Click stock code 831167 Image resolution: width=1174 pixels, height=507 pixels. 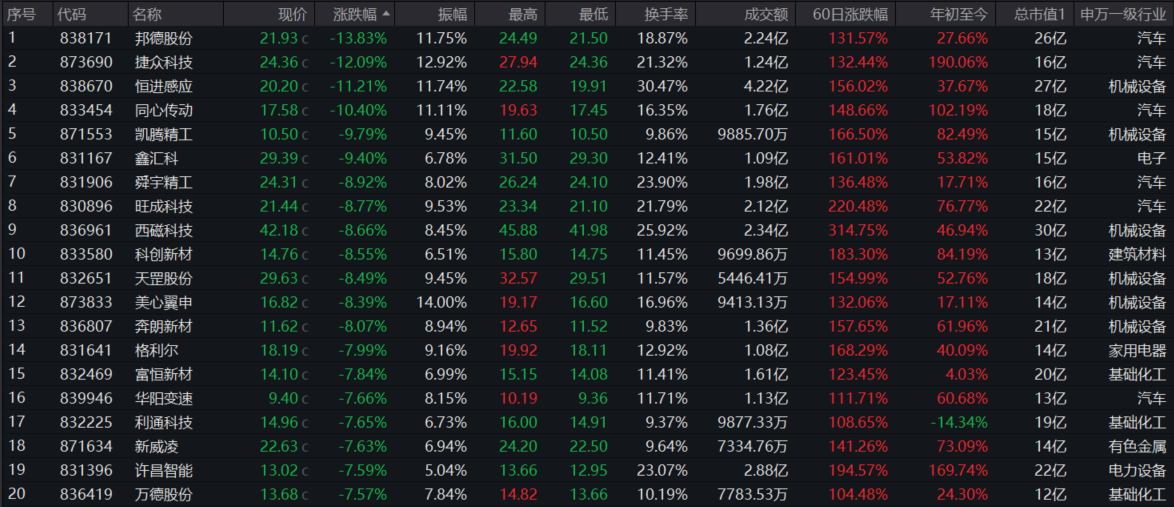coord(86,158)
